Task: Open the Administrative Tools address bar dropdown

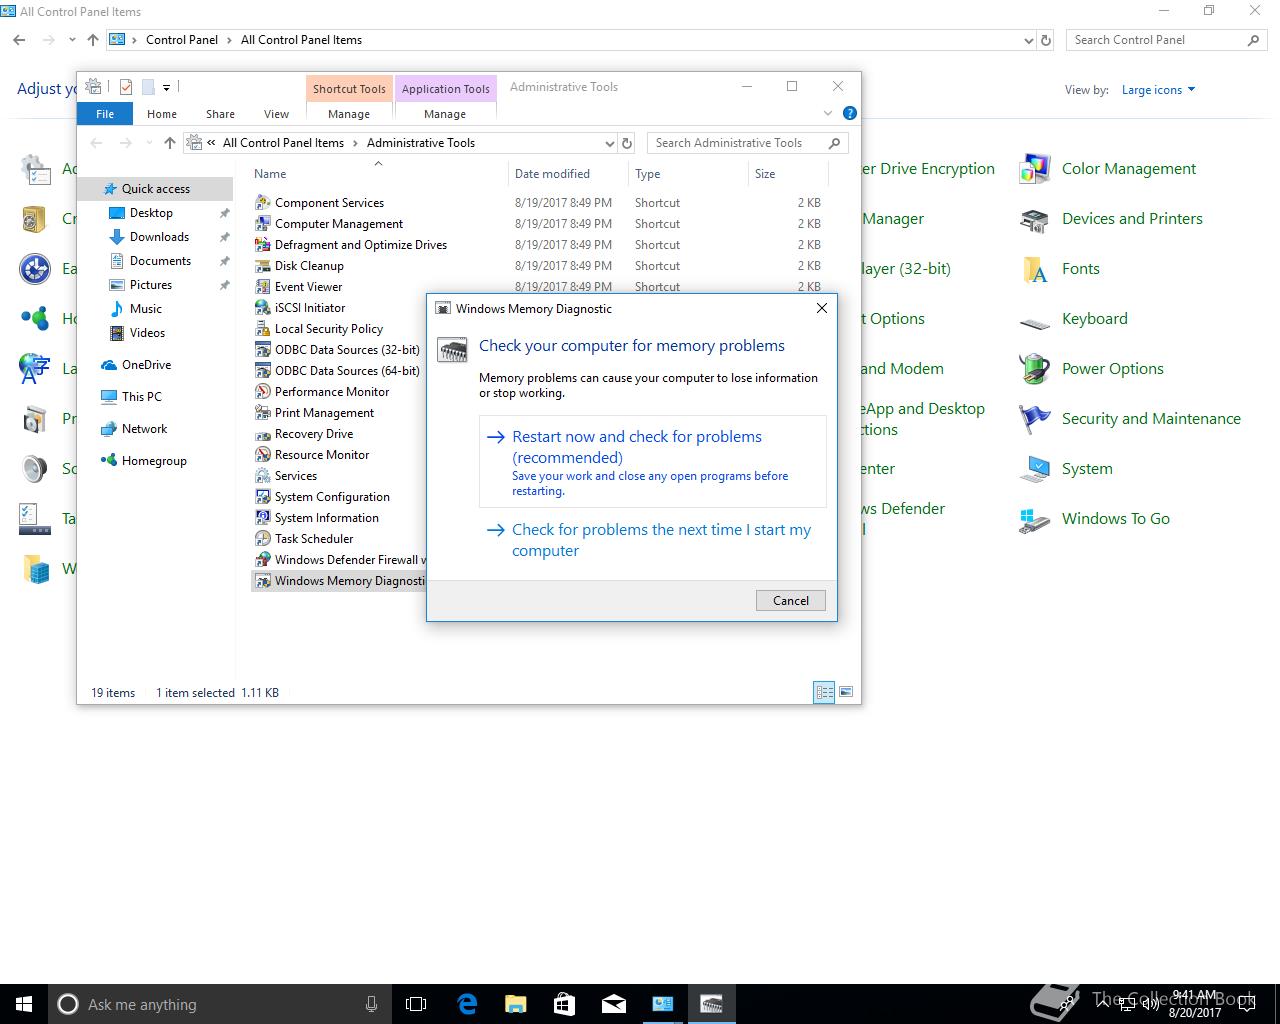Action: 609,143
